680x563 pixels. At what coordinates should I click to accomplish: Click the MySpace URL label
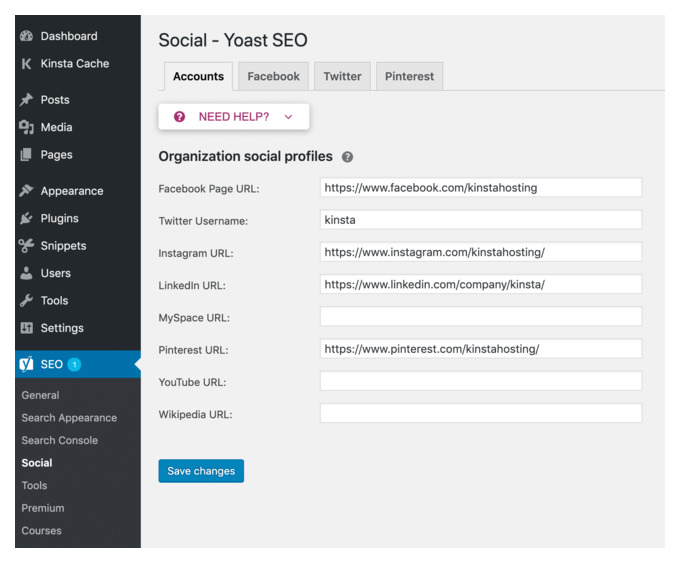coord(194,318)
